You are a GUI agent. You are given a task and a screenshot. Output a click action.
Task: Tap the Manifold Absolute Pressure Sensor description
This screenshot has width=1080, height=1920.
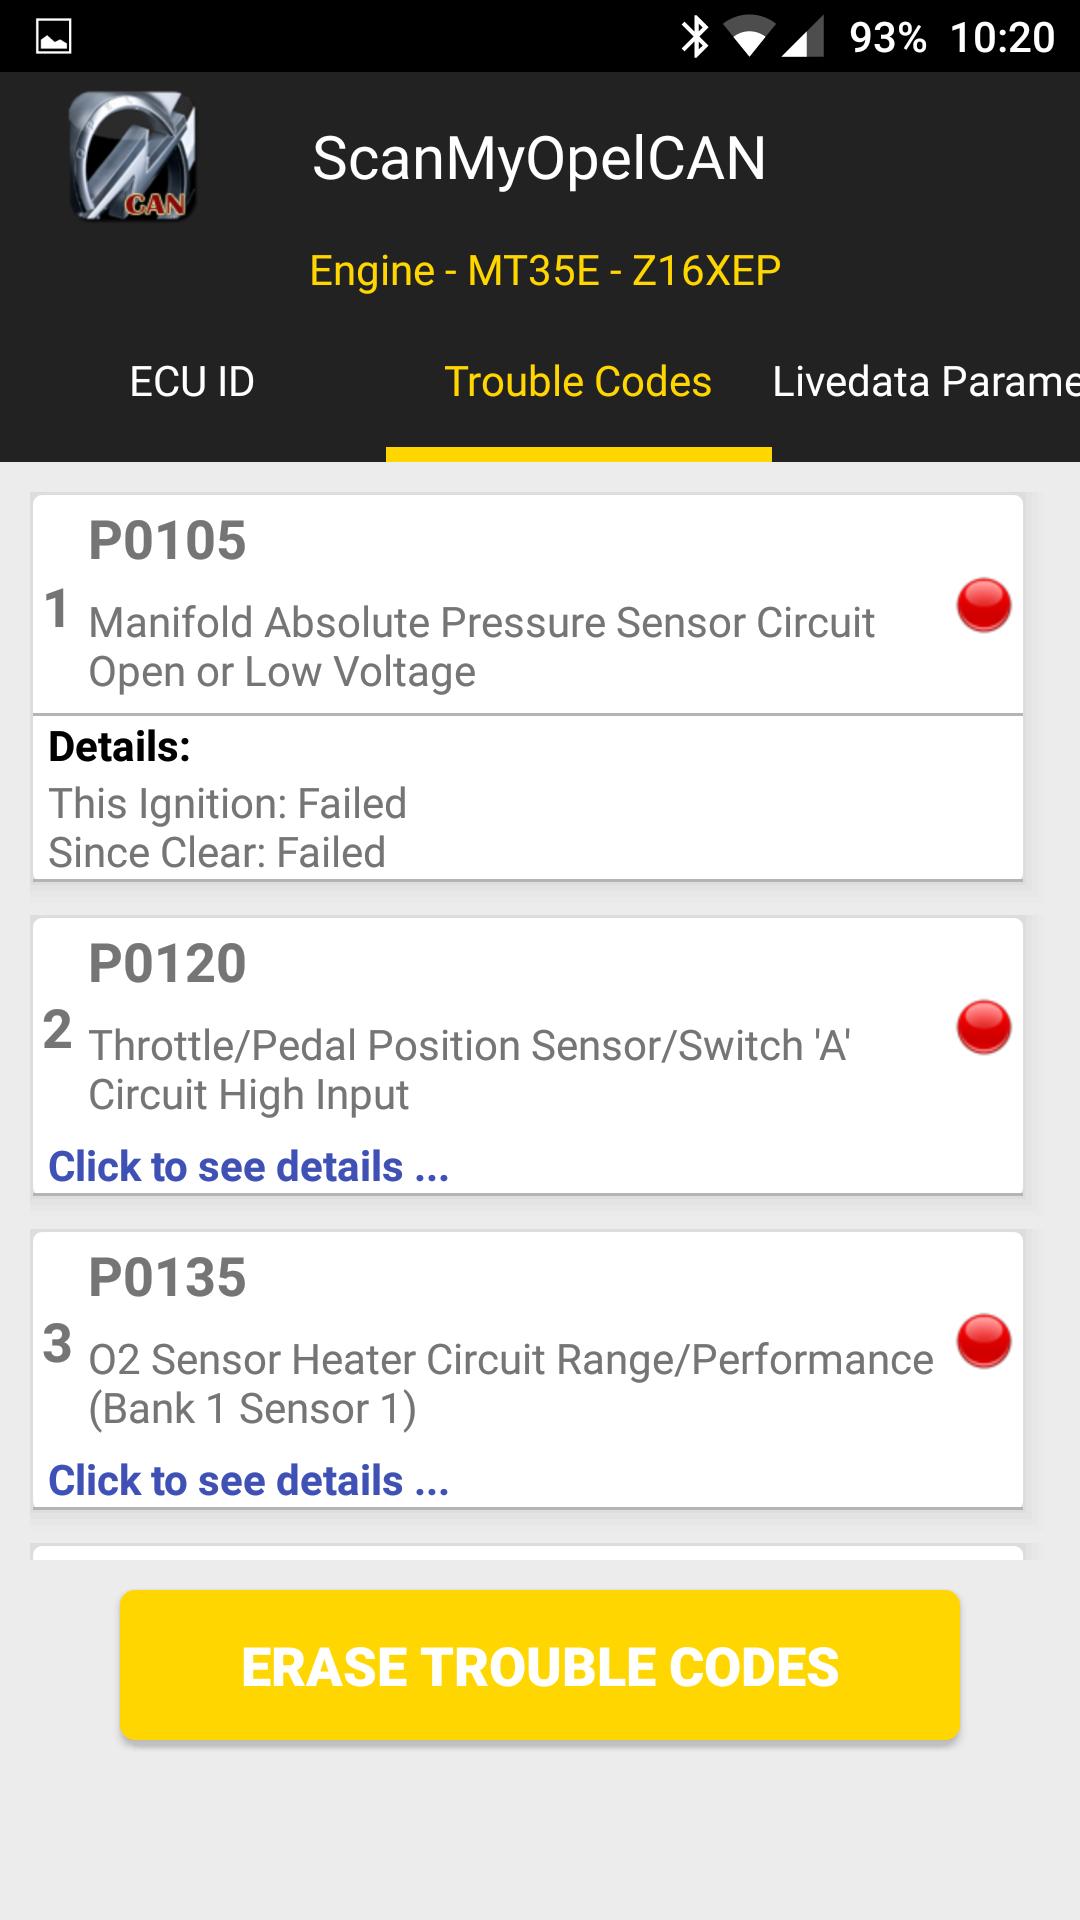481,647
